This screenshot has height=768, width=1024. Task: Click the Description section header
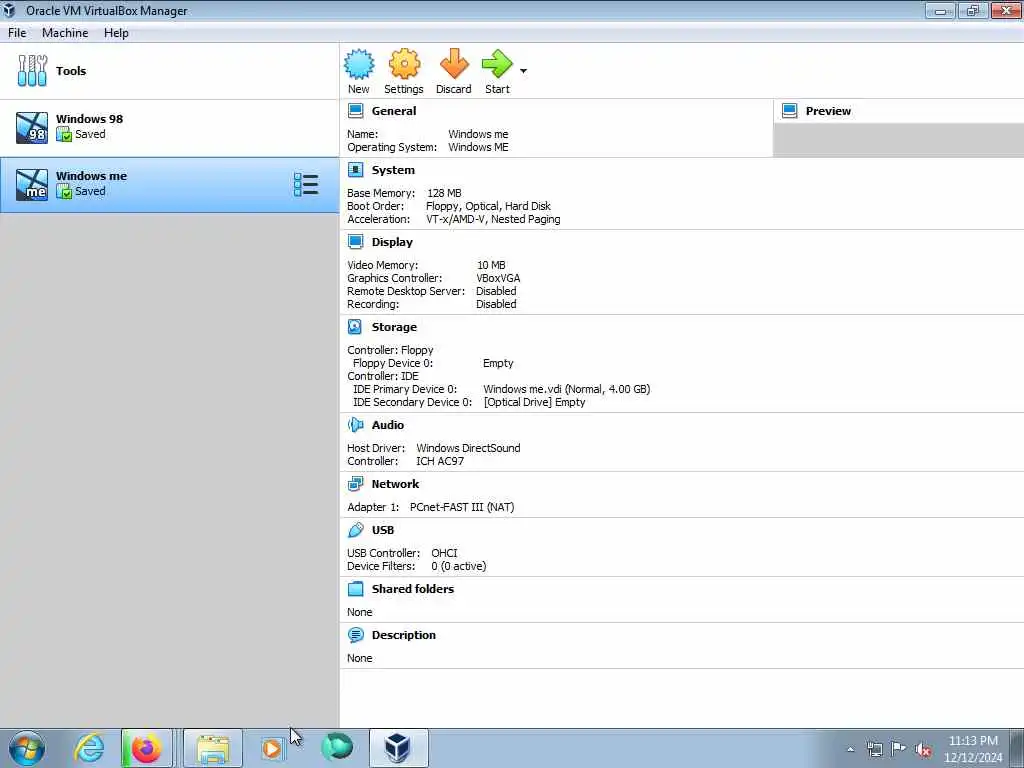click(x=404, y=635)
